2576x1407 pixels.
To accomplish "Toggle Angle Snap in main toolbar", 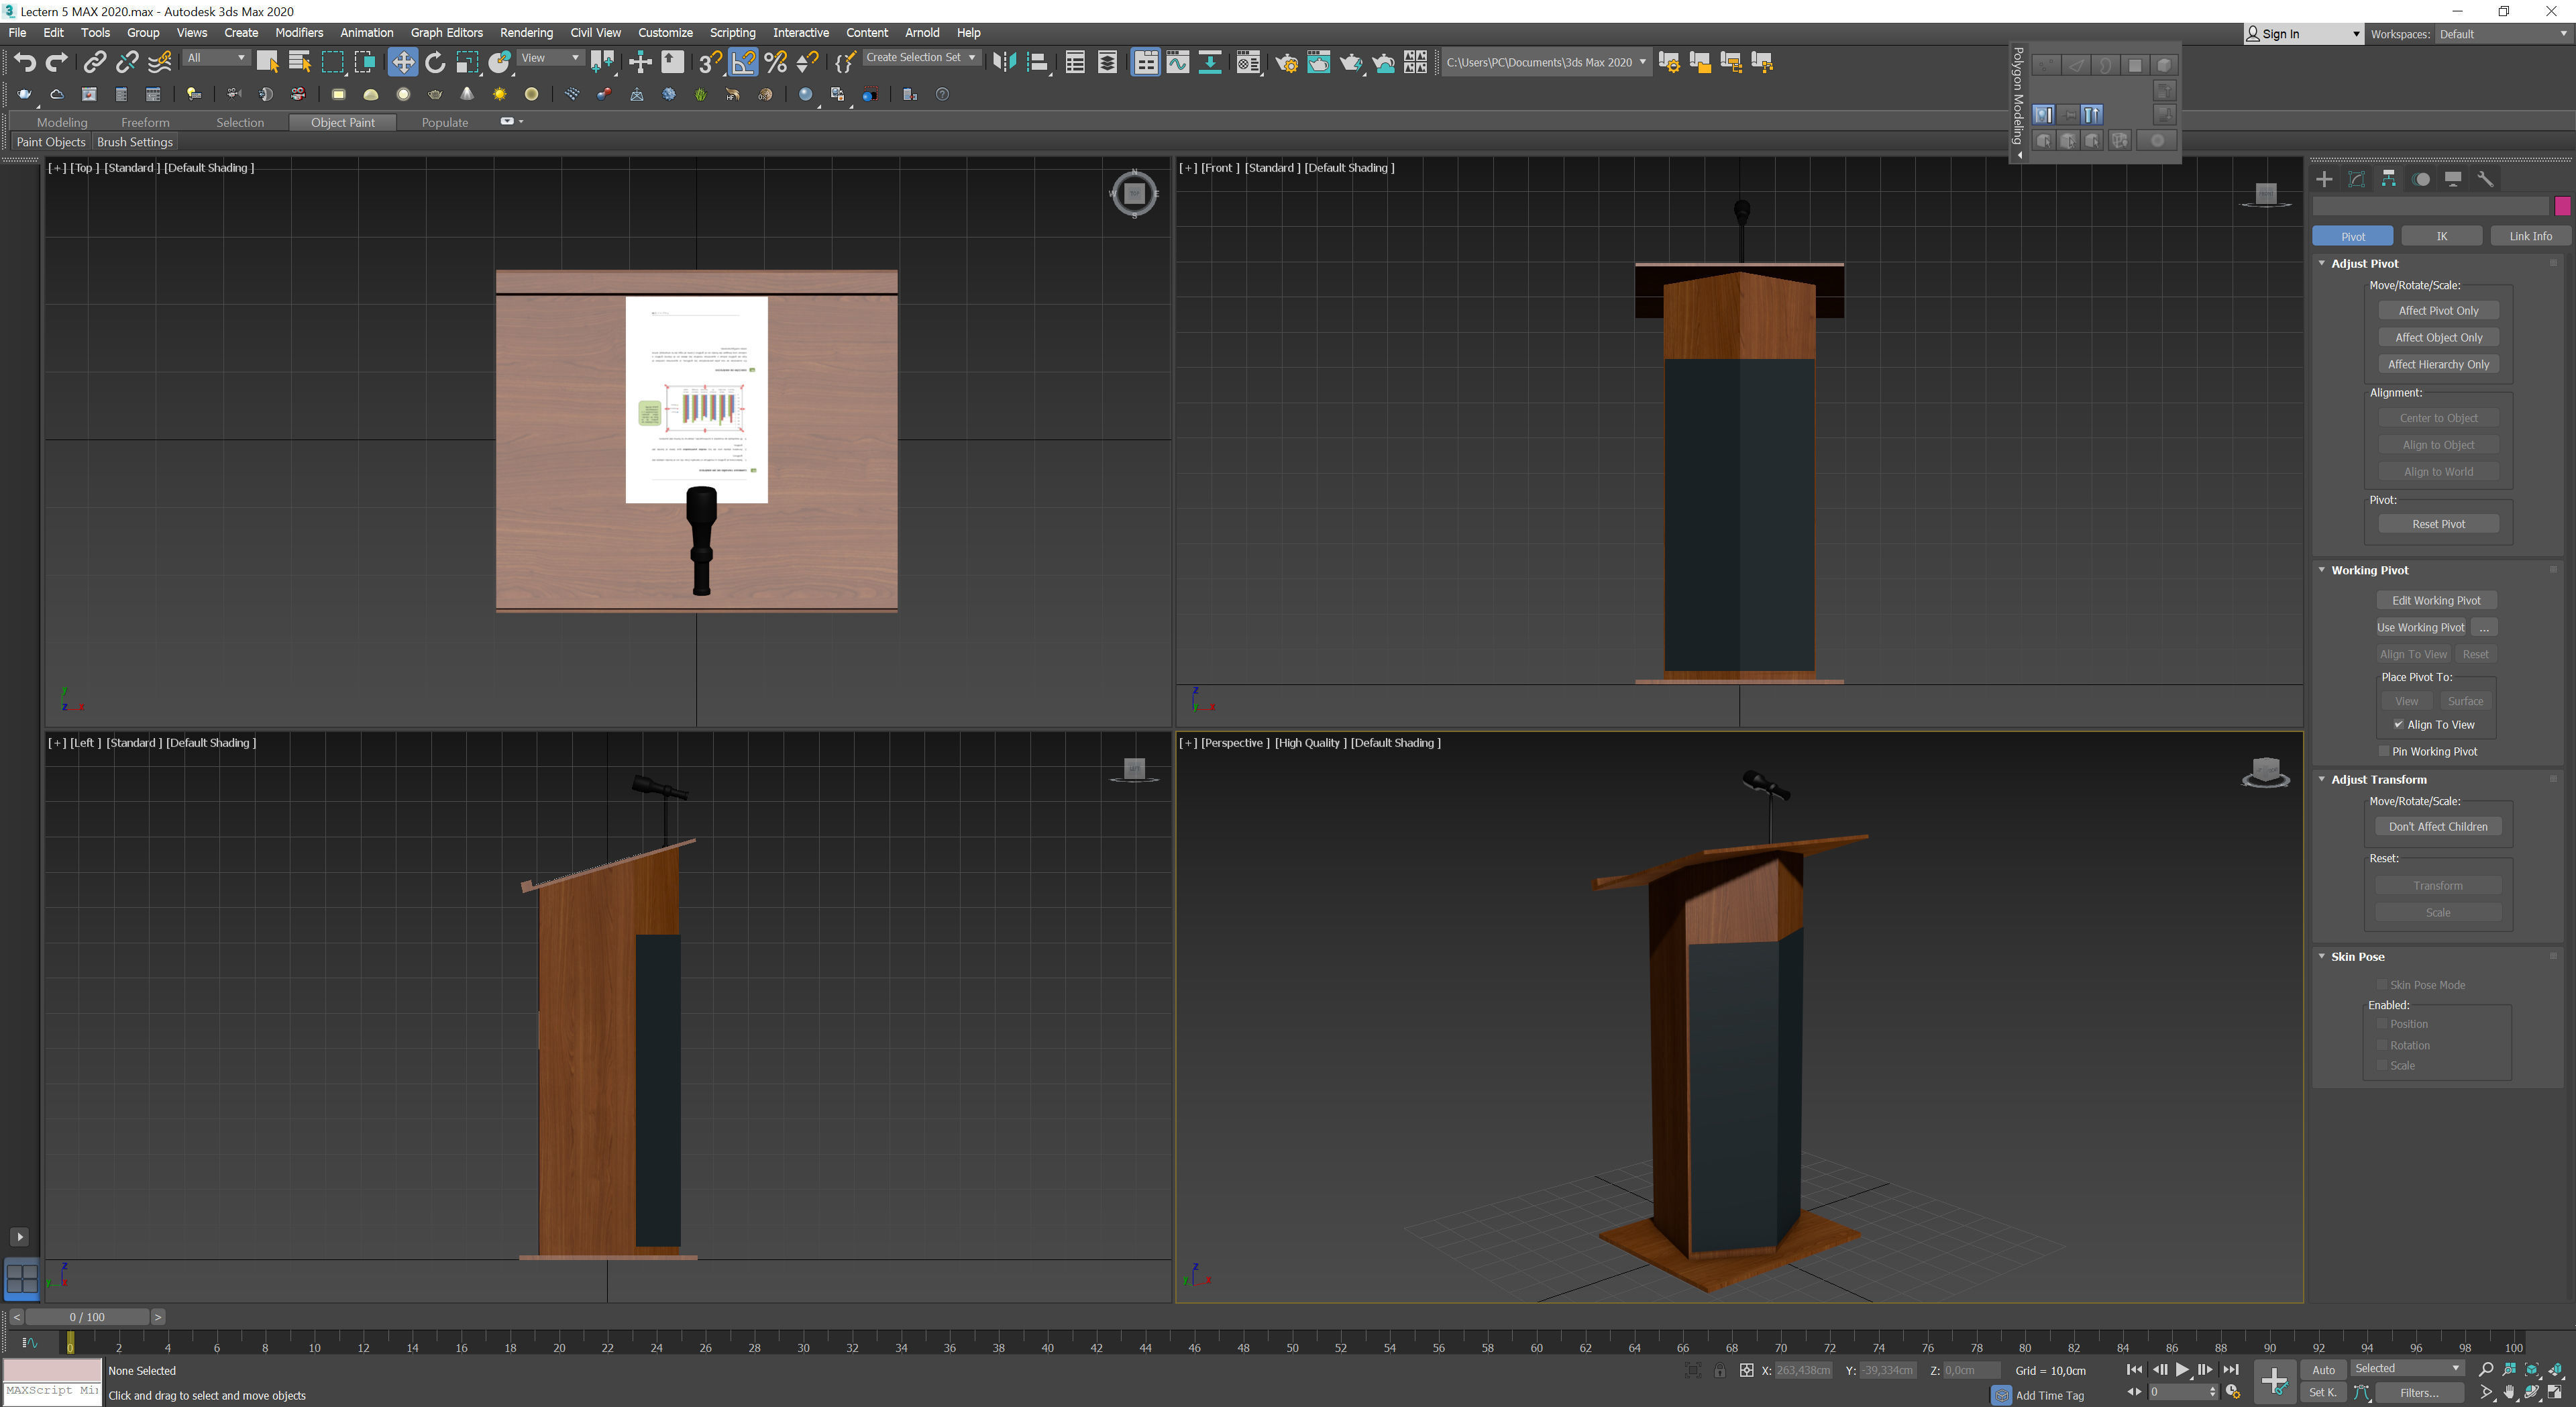I will 743,62.
